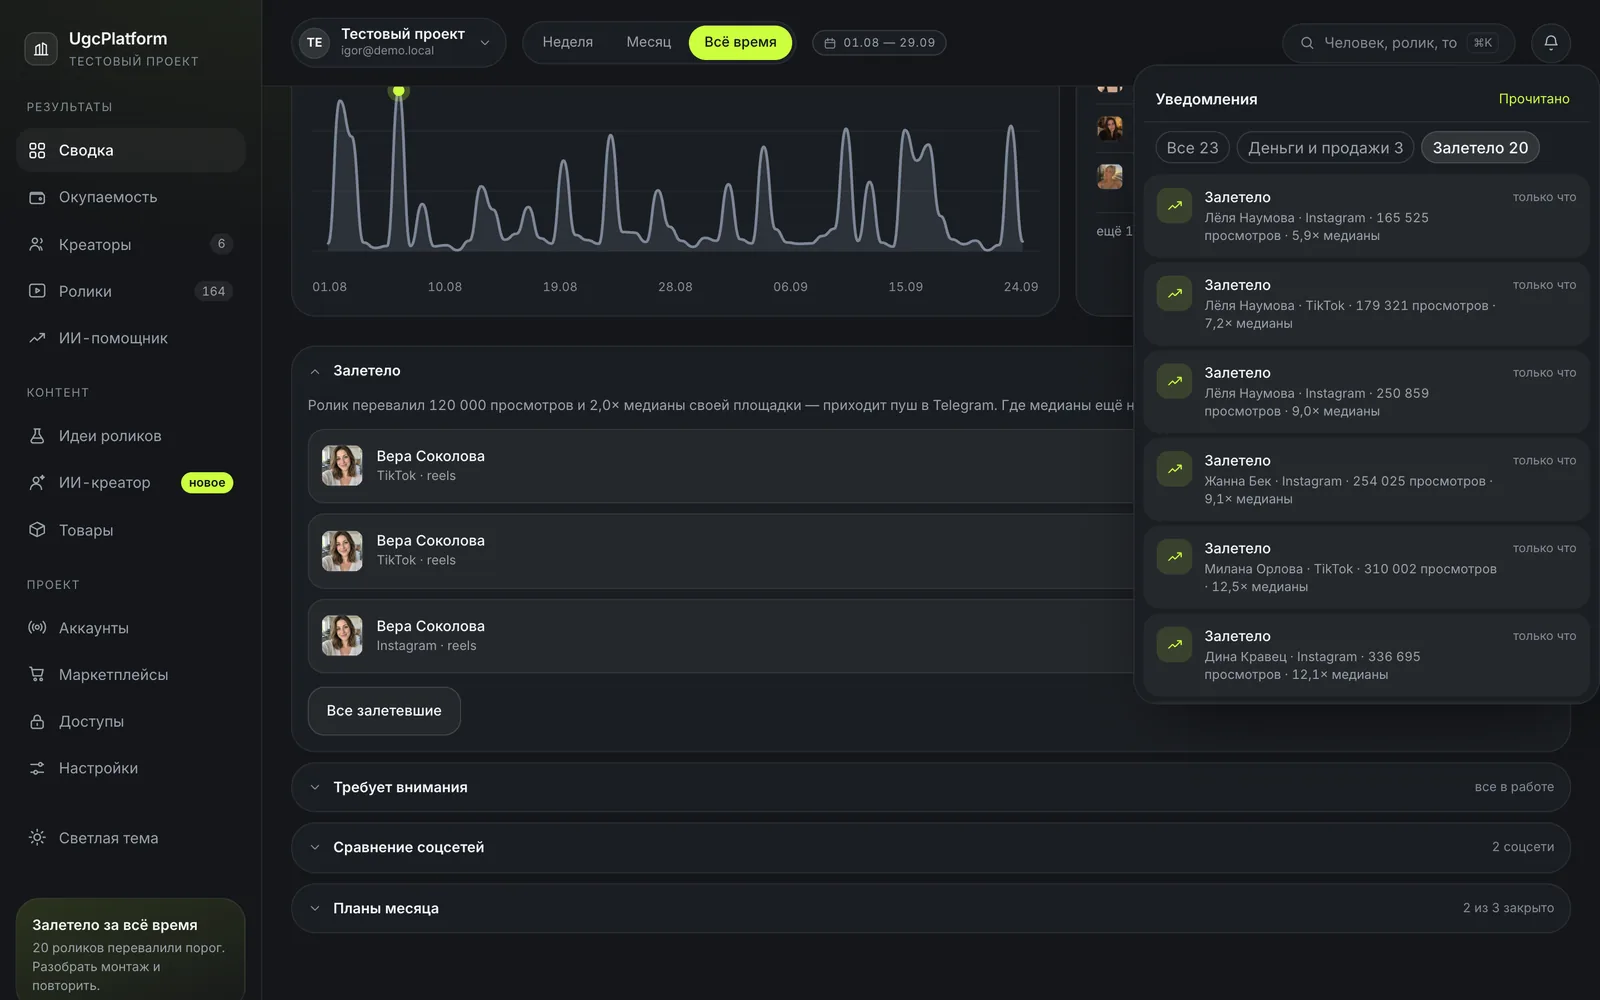Mark notifications as Прочитано

pyautogui.click(x=1534, y=99)
